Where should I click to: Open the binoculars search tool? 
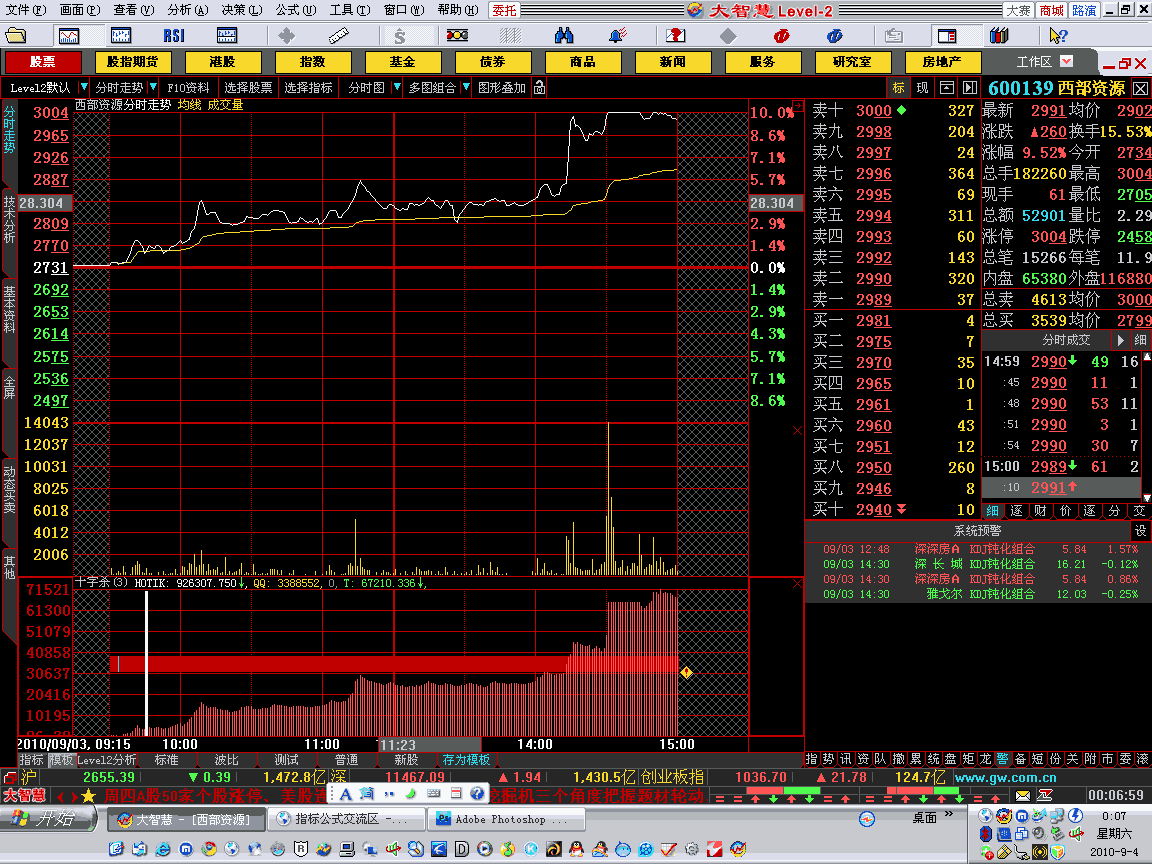coord(564,35)
